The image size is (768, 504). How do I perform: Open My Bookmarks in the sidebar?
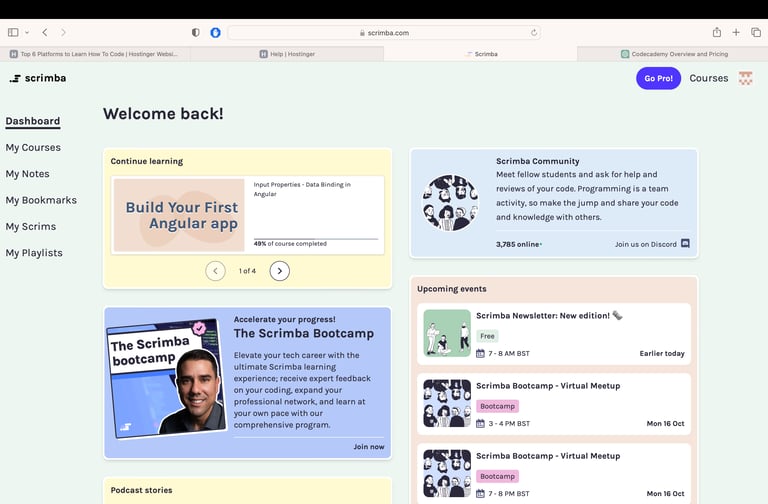(x=41, y=200)
